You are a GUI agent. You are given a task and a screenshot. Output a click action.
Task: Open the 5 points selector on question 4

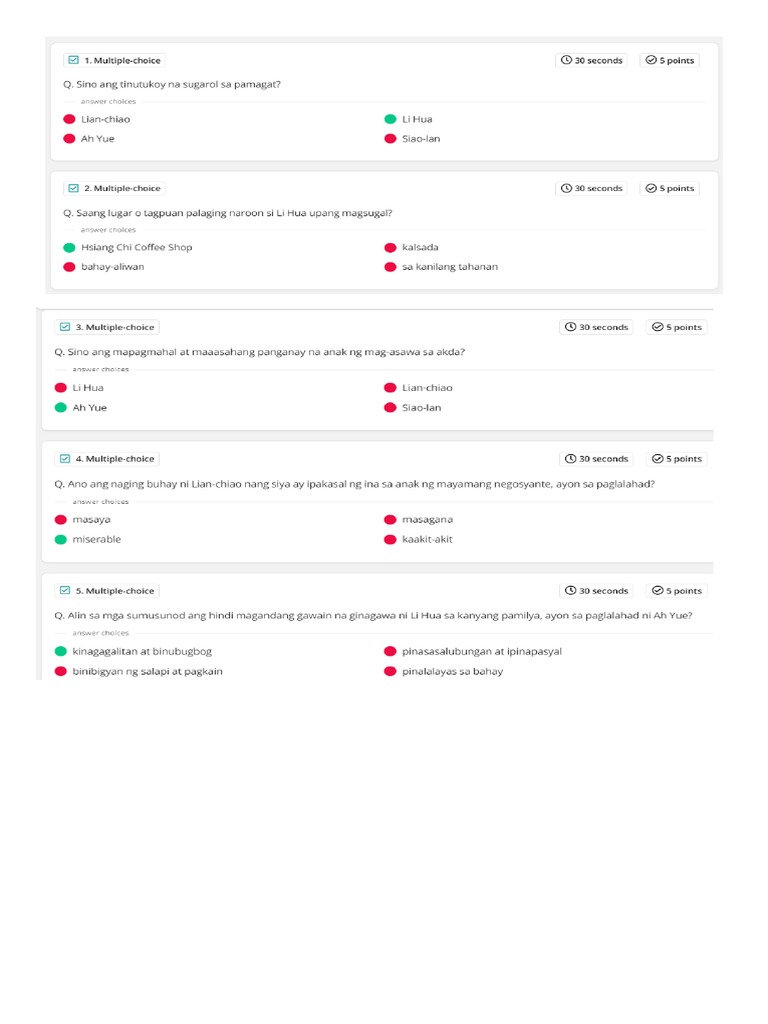[x=676, y=459]
